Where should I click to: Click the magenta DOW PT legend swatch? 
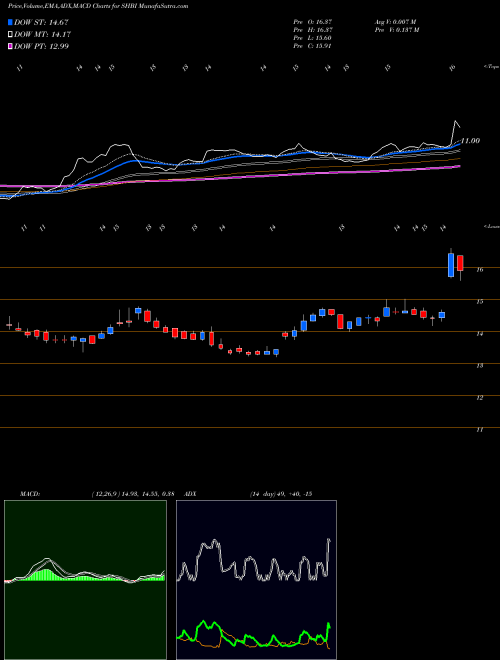point(10,46)
